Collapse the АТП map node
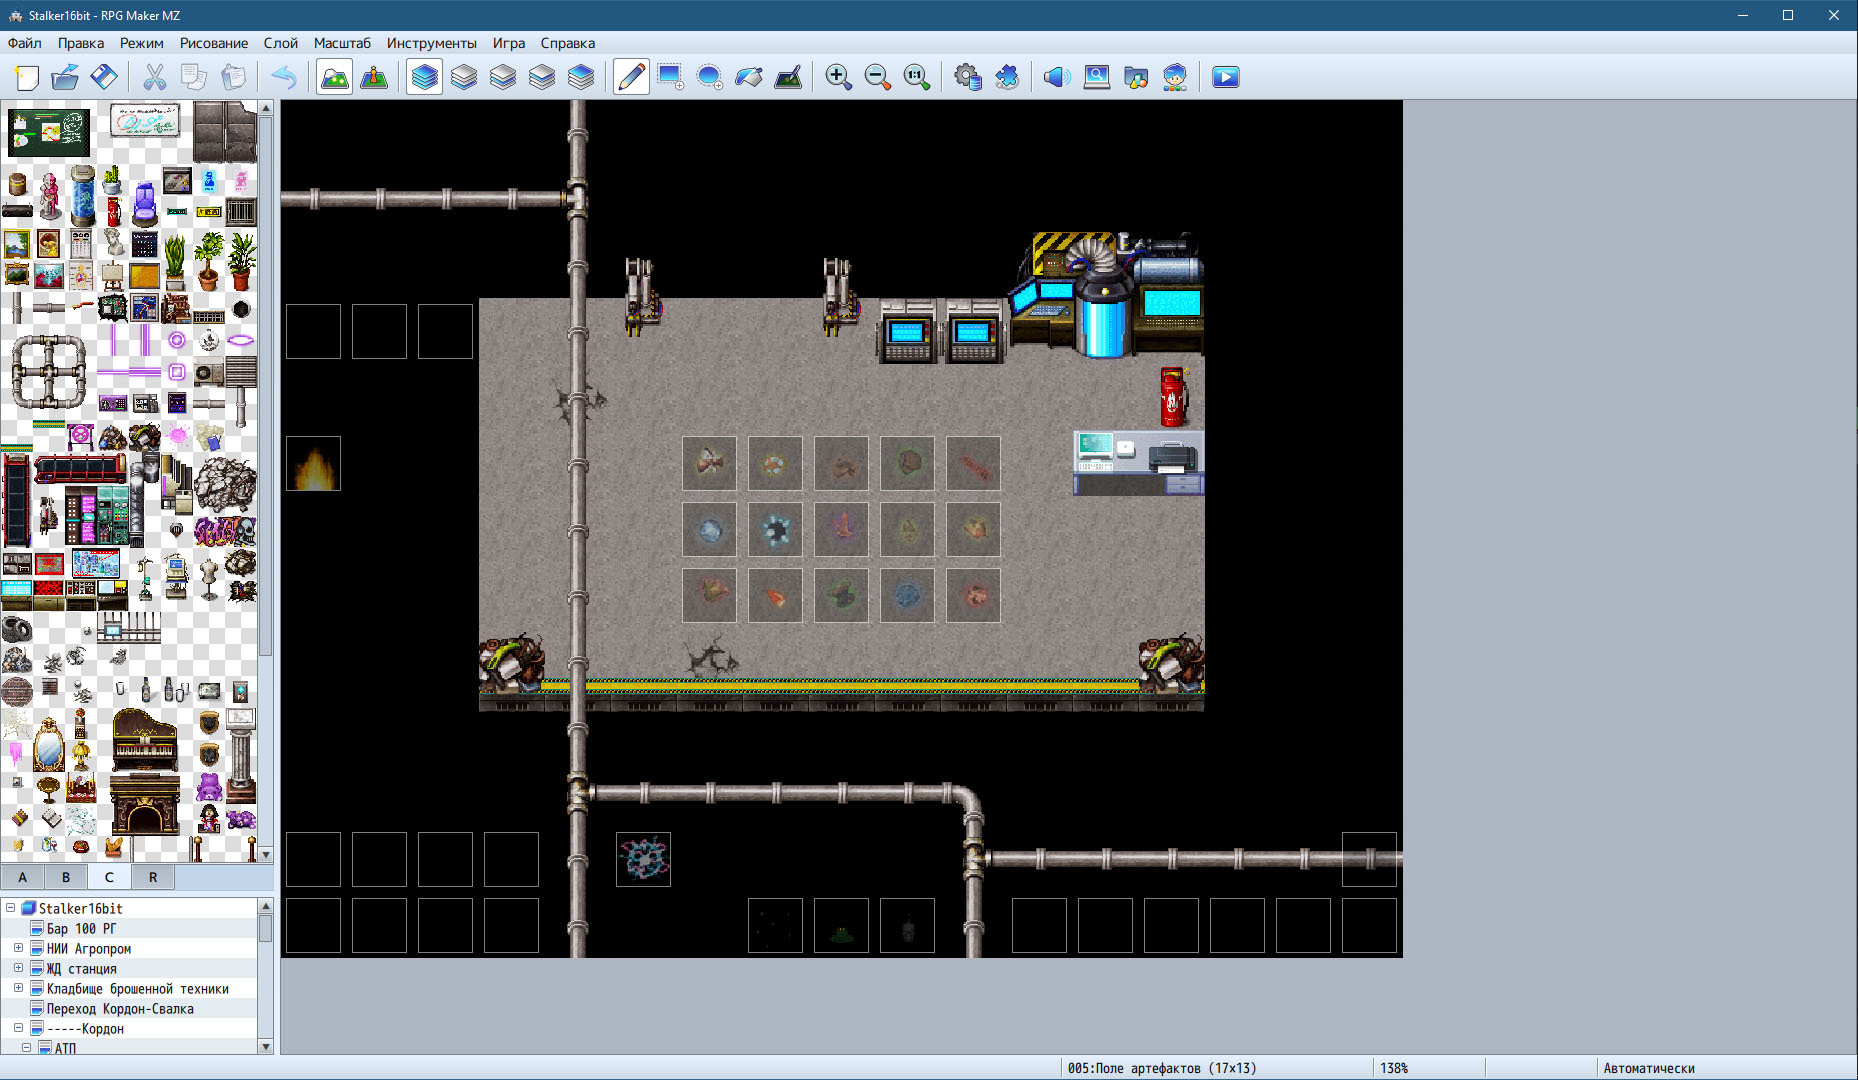Viewport: 1858px width, 1080px height. [x=26, y=1047]
